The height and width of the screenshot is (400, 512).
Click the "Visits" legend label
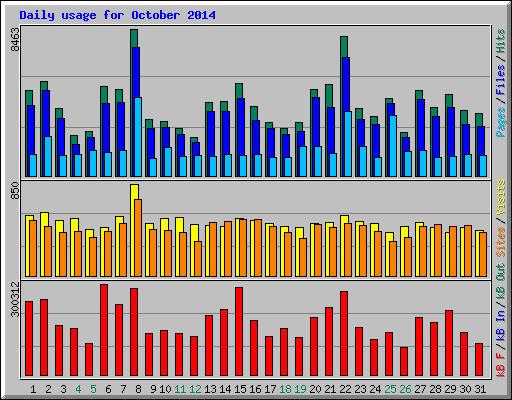click(501, 197)
